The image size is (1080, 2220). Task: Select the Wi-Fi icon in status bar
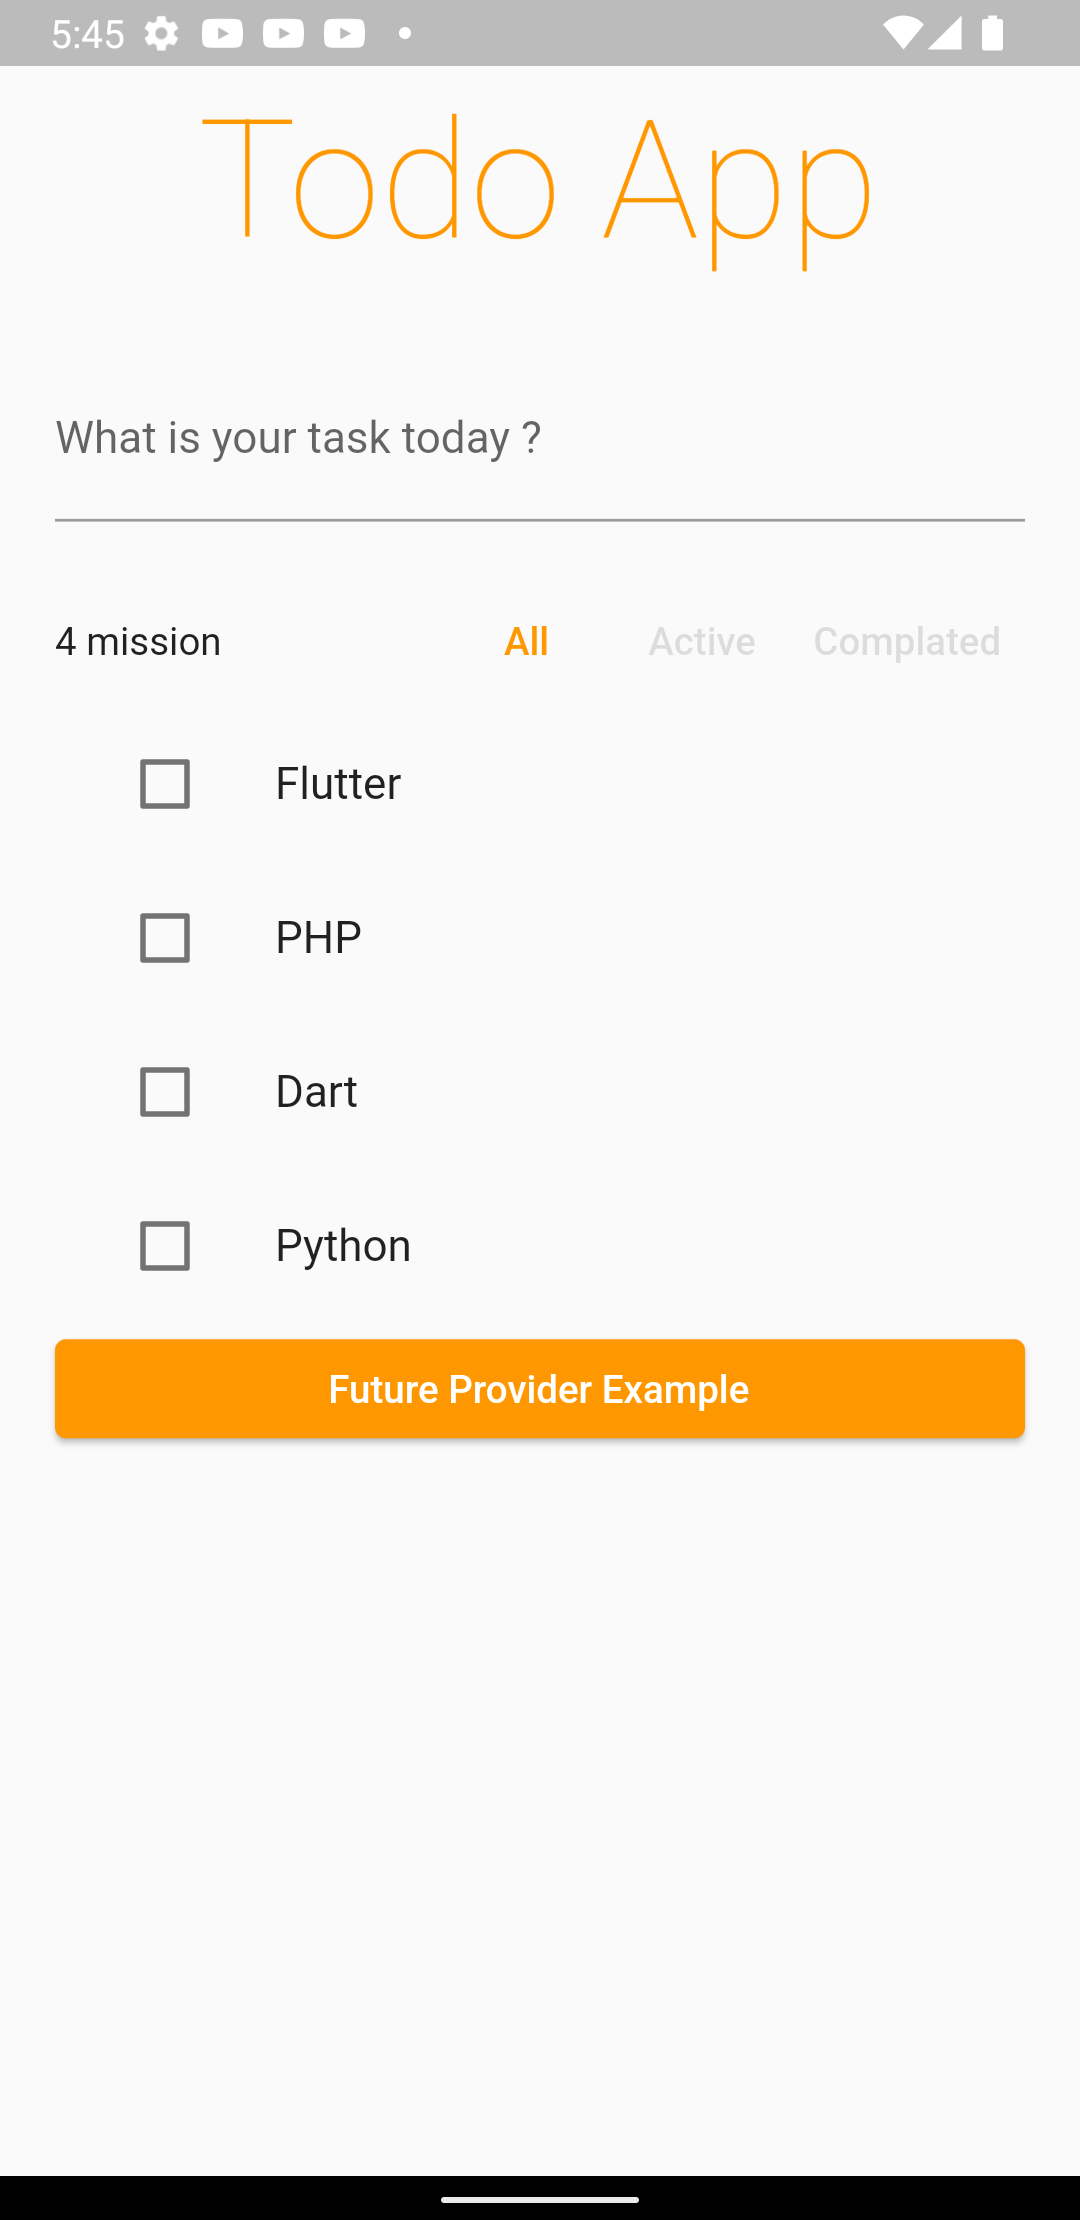click(905, 32)
